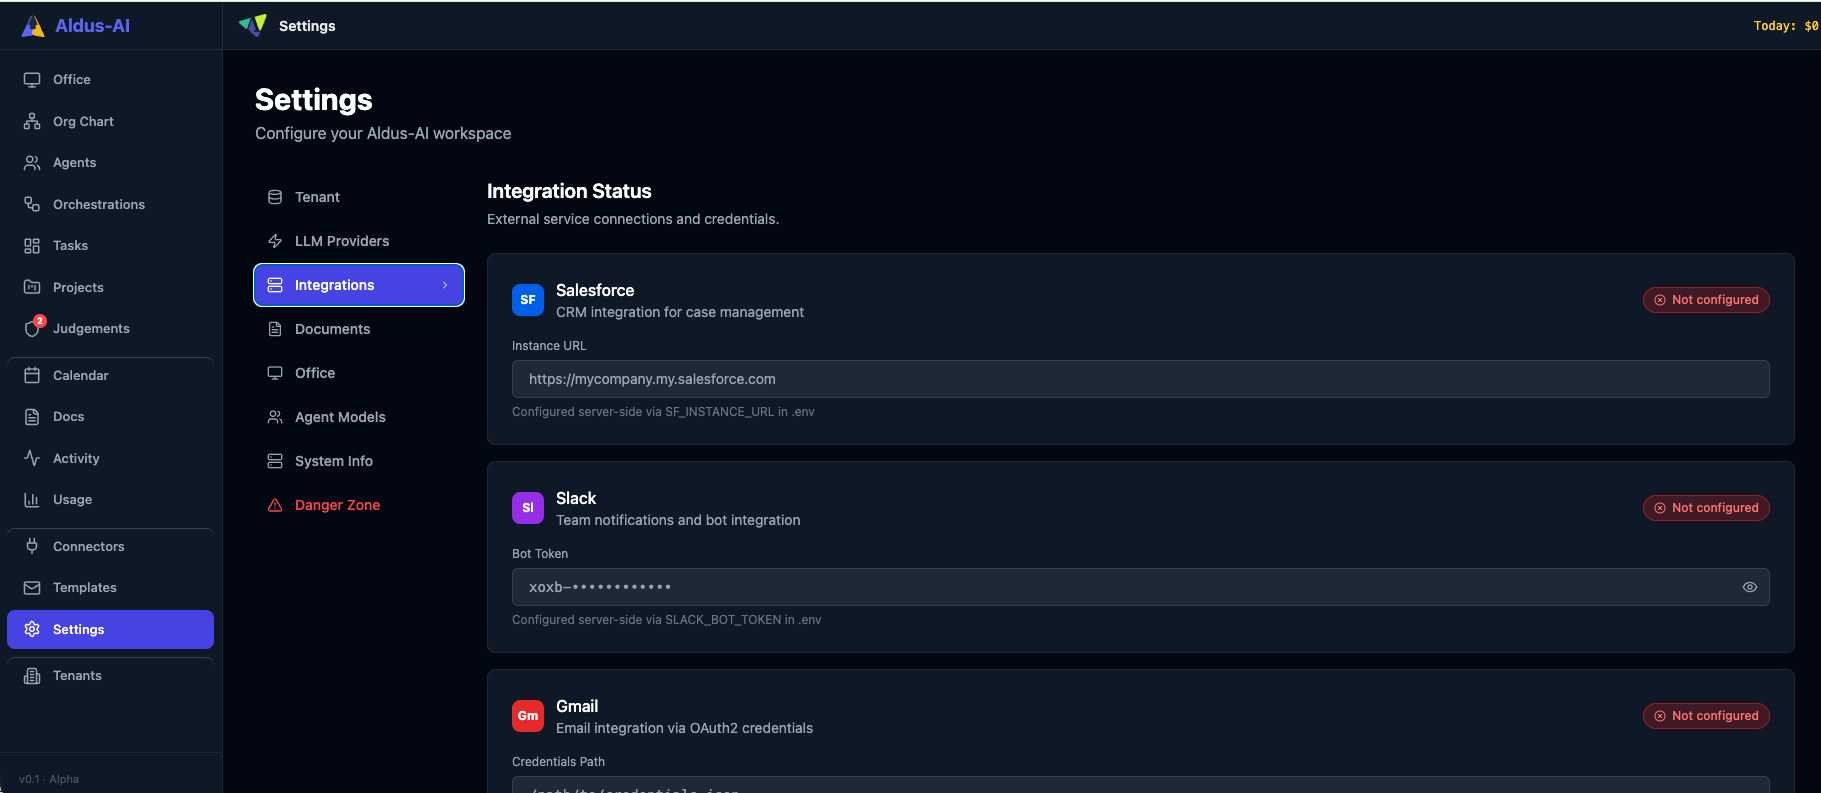Screen dimensions: 1821x793
Task: Click the Danger Zone warning icon
Action: [x=275, y=505]
